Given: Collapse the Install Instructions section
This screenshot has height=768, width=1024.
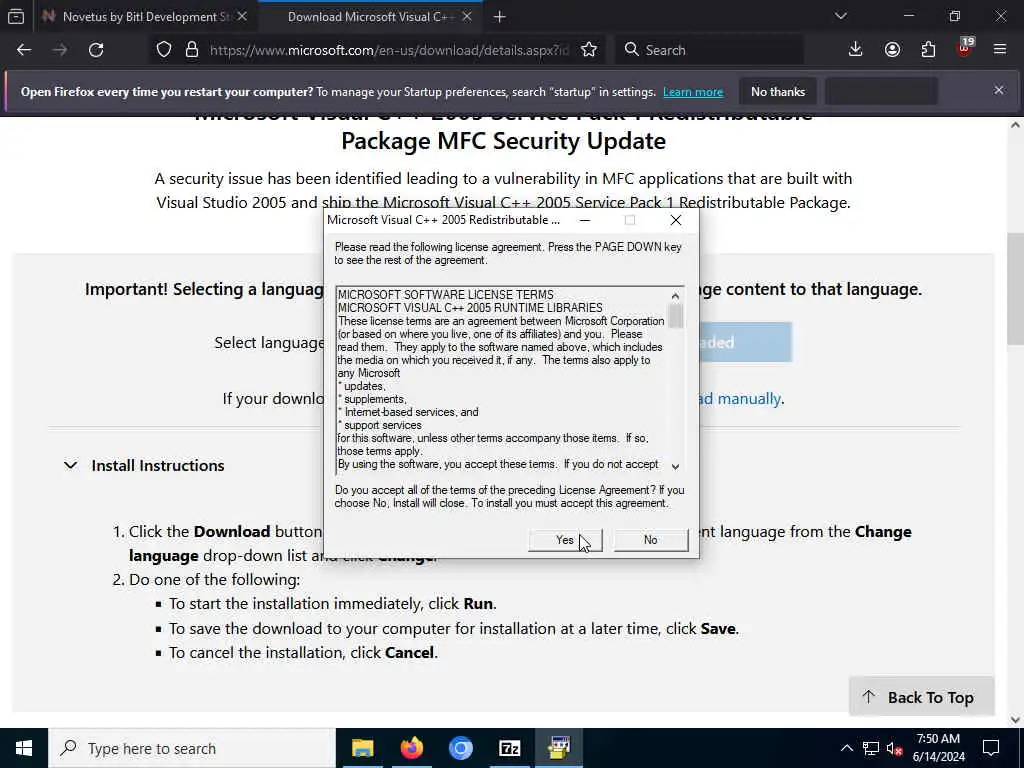Looking at the screenshot, I should click(x=144, y=466).
